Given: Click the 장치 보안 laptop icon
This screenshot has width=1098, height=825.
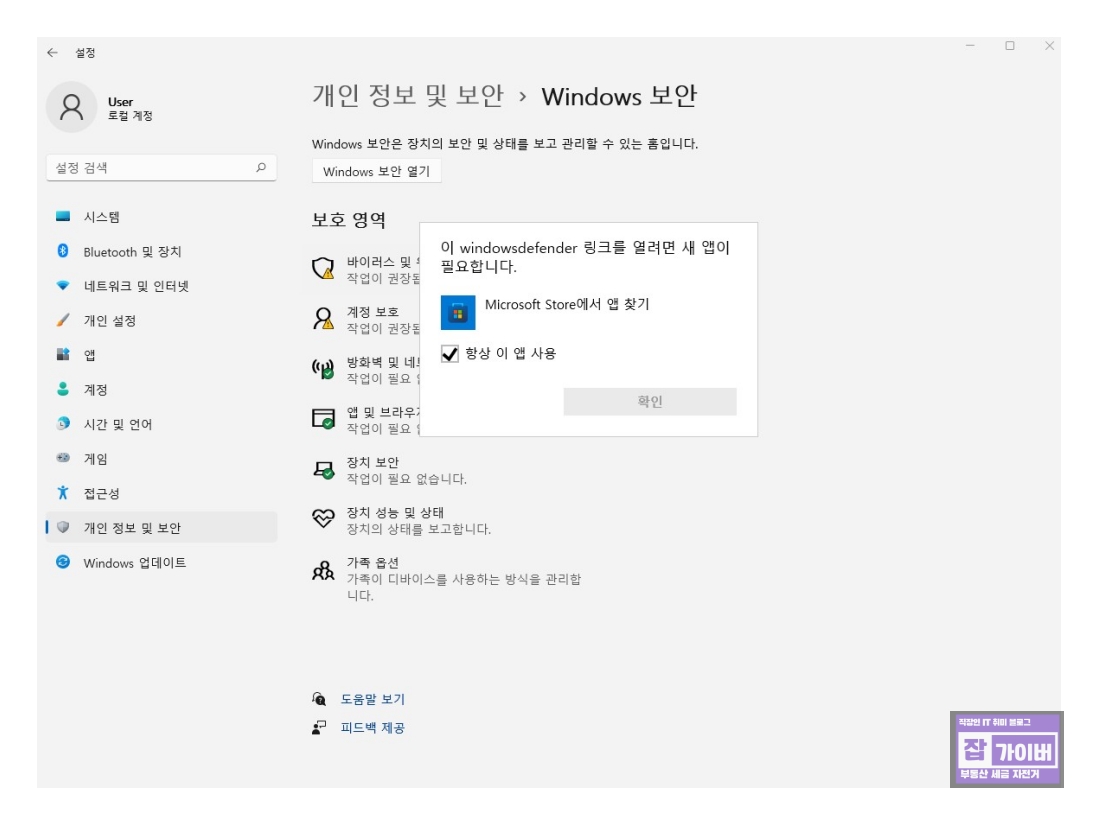Looking at the screenshot, I should (323, 469).
